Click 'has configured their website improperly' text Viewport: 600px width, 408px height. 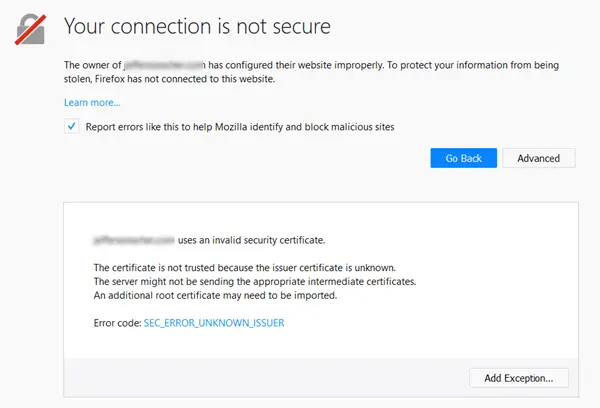click(x=296, y=65)
